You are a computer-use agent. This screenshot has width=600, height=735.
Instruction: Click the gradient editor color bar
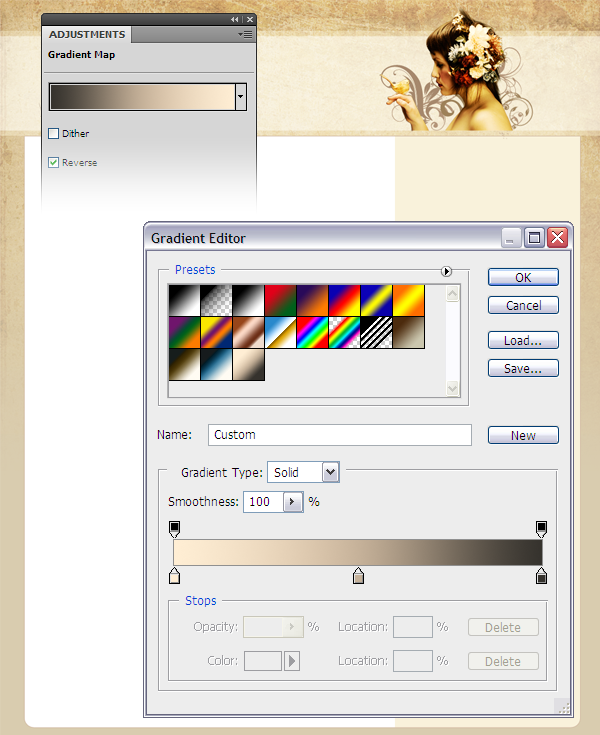pos(358,552)
